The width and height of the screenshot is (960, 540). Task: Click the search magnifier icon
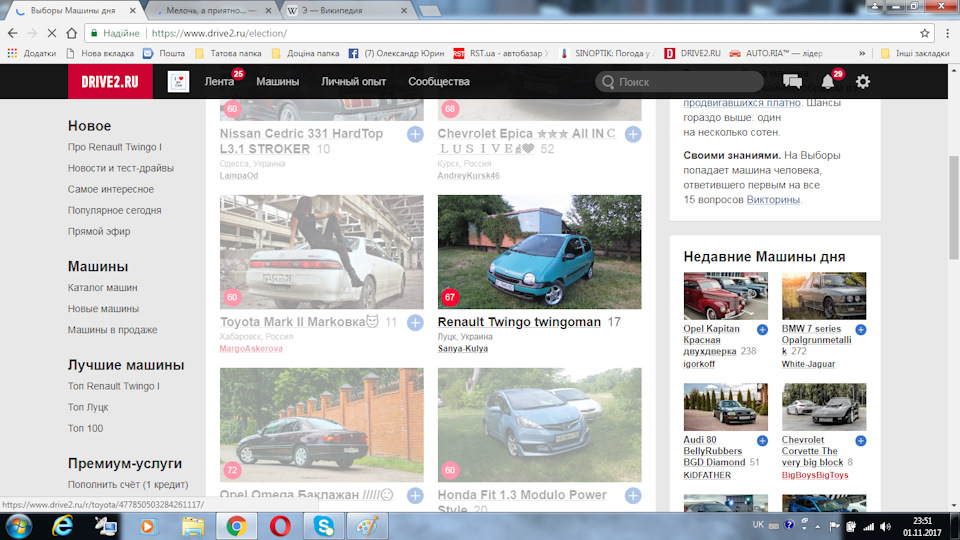(607, 82)
